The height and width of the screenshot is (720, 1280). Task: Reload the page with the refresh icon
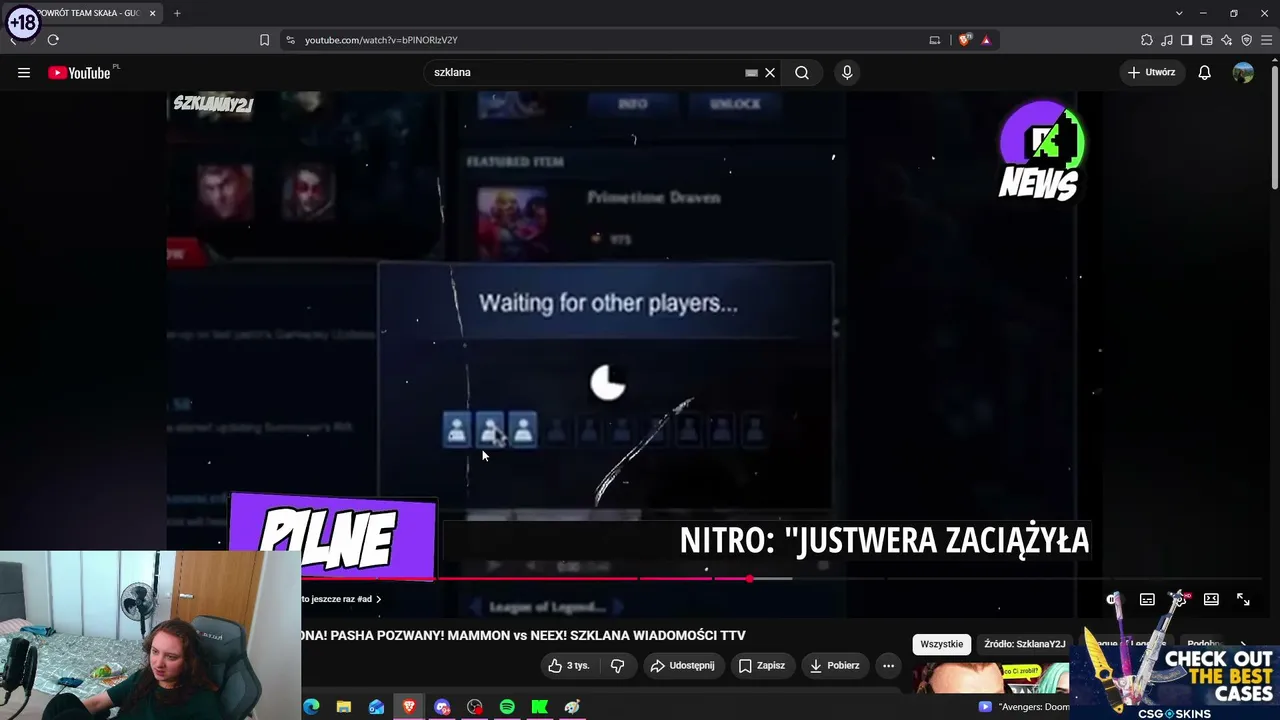coord(53,40)
